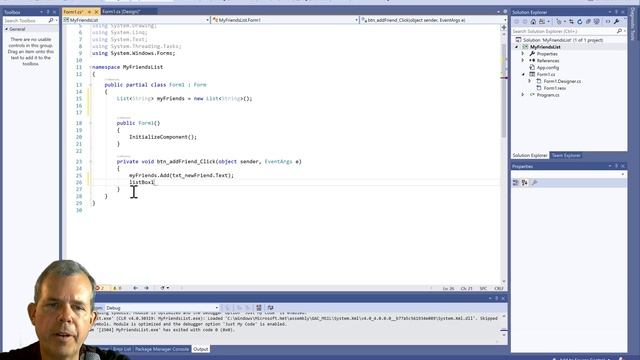
Task: Click the Refresh icon in Solution Explorer toolbar
Action: tap(580, 22)
